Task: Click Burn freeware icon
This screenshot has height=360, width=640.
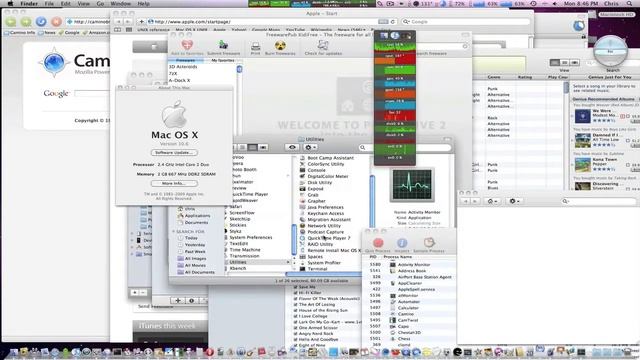Action: (x=280, y=48)
